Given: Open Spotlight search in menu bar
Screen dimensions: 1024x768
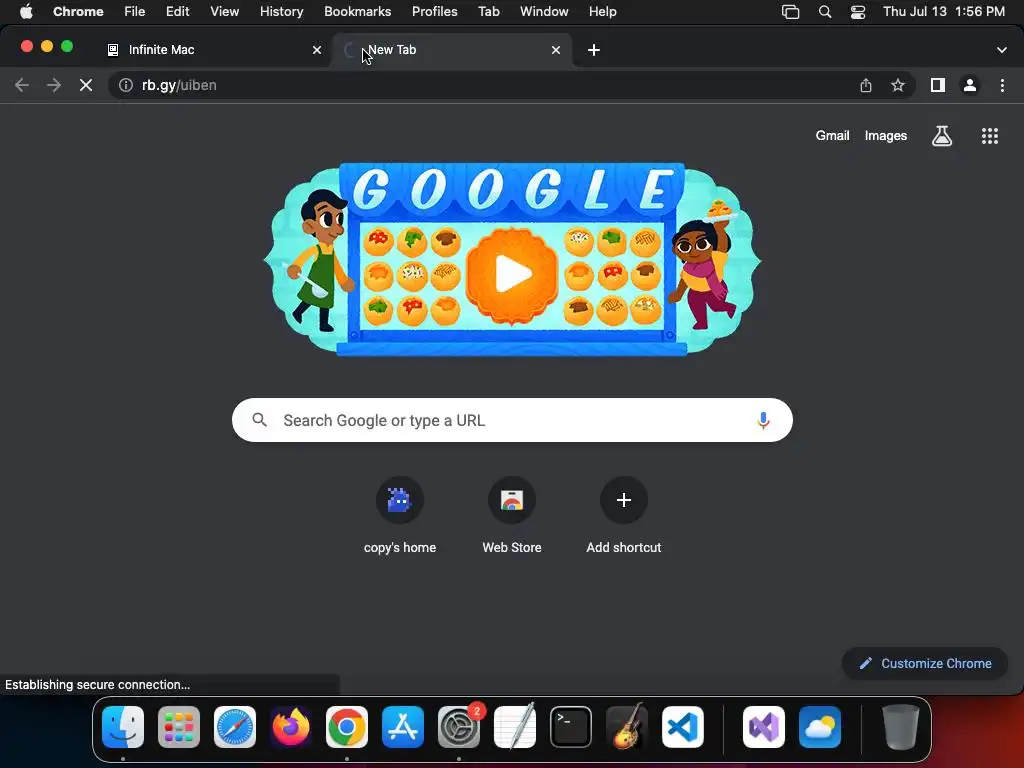Looking at the screenshot, I should (x=825, y=12).
